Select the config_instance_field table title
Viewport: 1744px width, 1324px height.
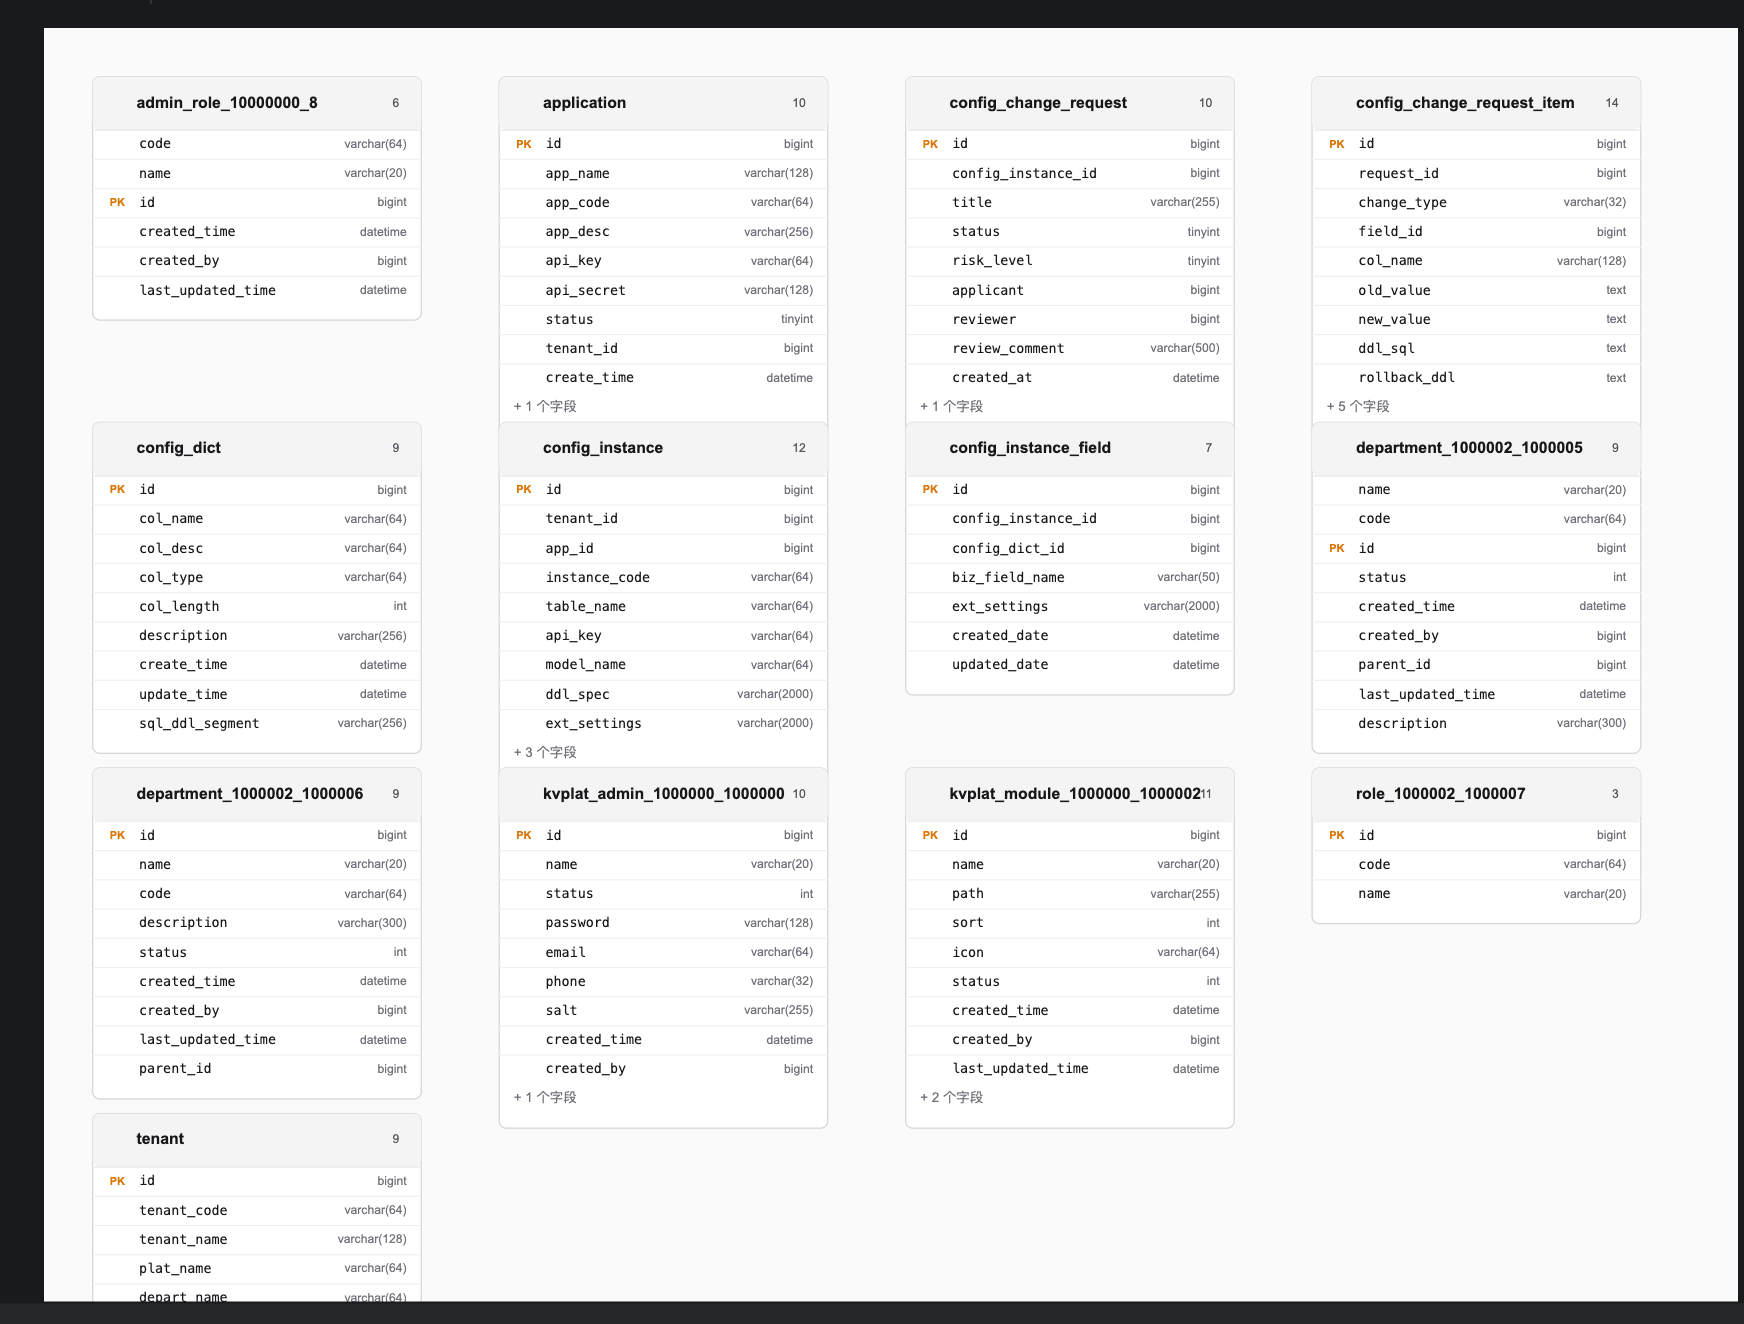(x=1030, y=448)
